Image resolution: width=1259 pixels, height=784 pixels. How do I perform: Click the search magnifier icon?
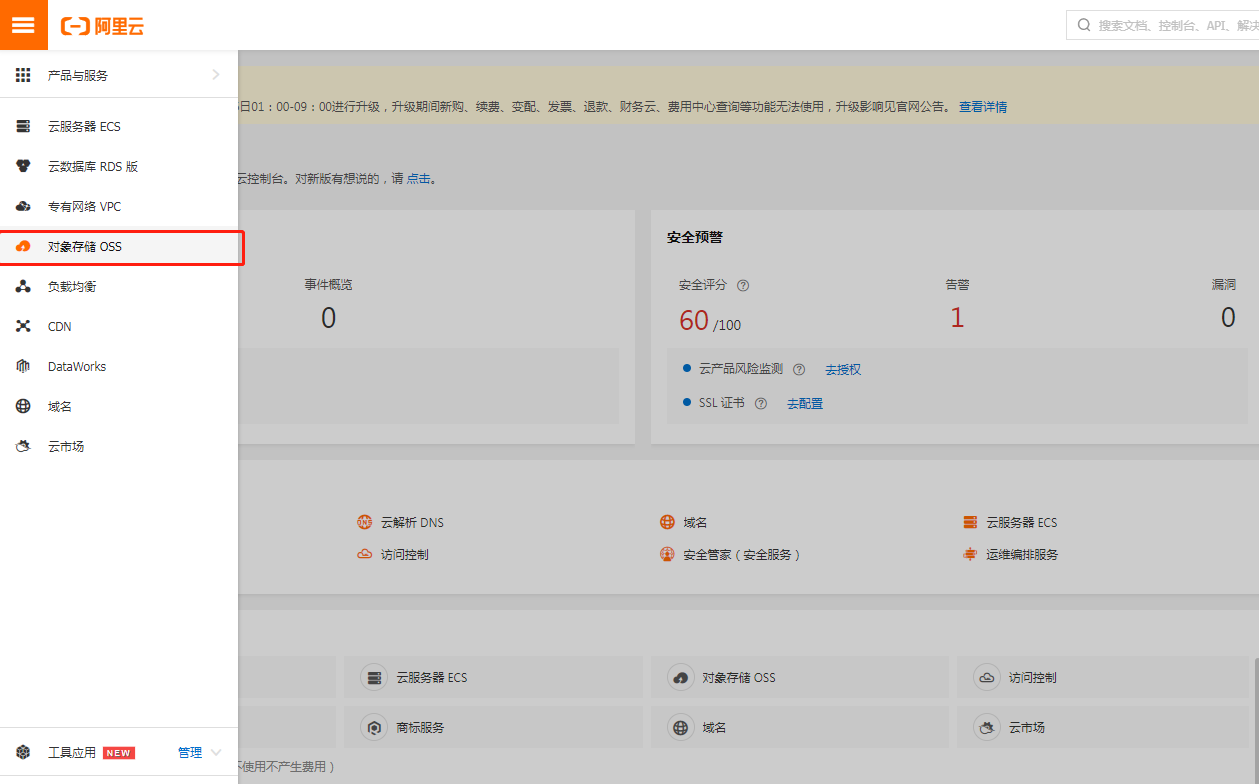click(x=1084, y=25)
